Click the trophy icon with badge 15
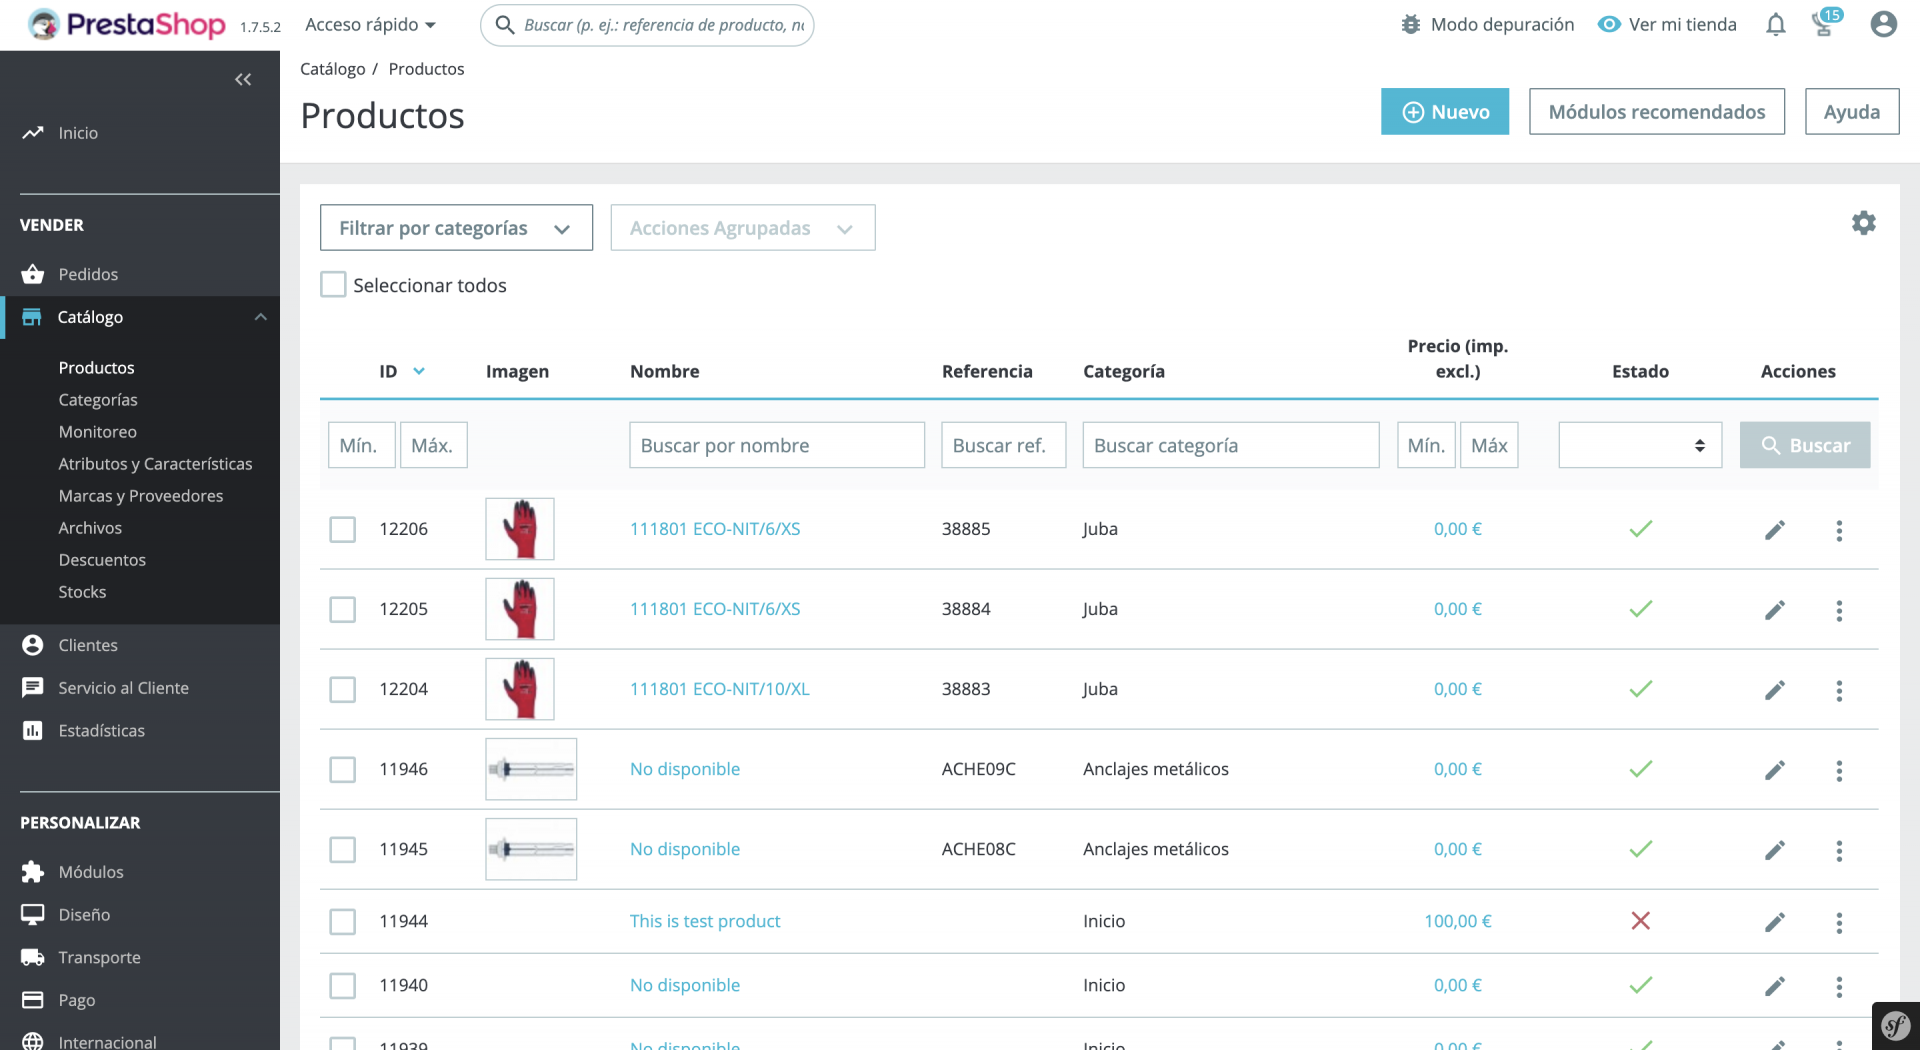Screen dimensions: 1920x1050 click(1825, 23)
